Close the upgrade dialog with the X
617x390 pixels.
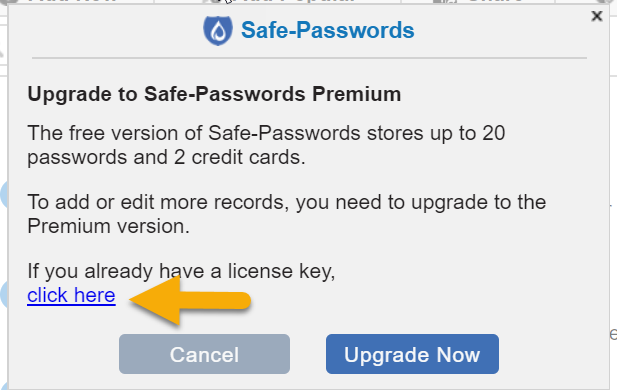click(597, 16)
